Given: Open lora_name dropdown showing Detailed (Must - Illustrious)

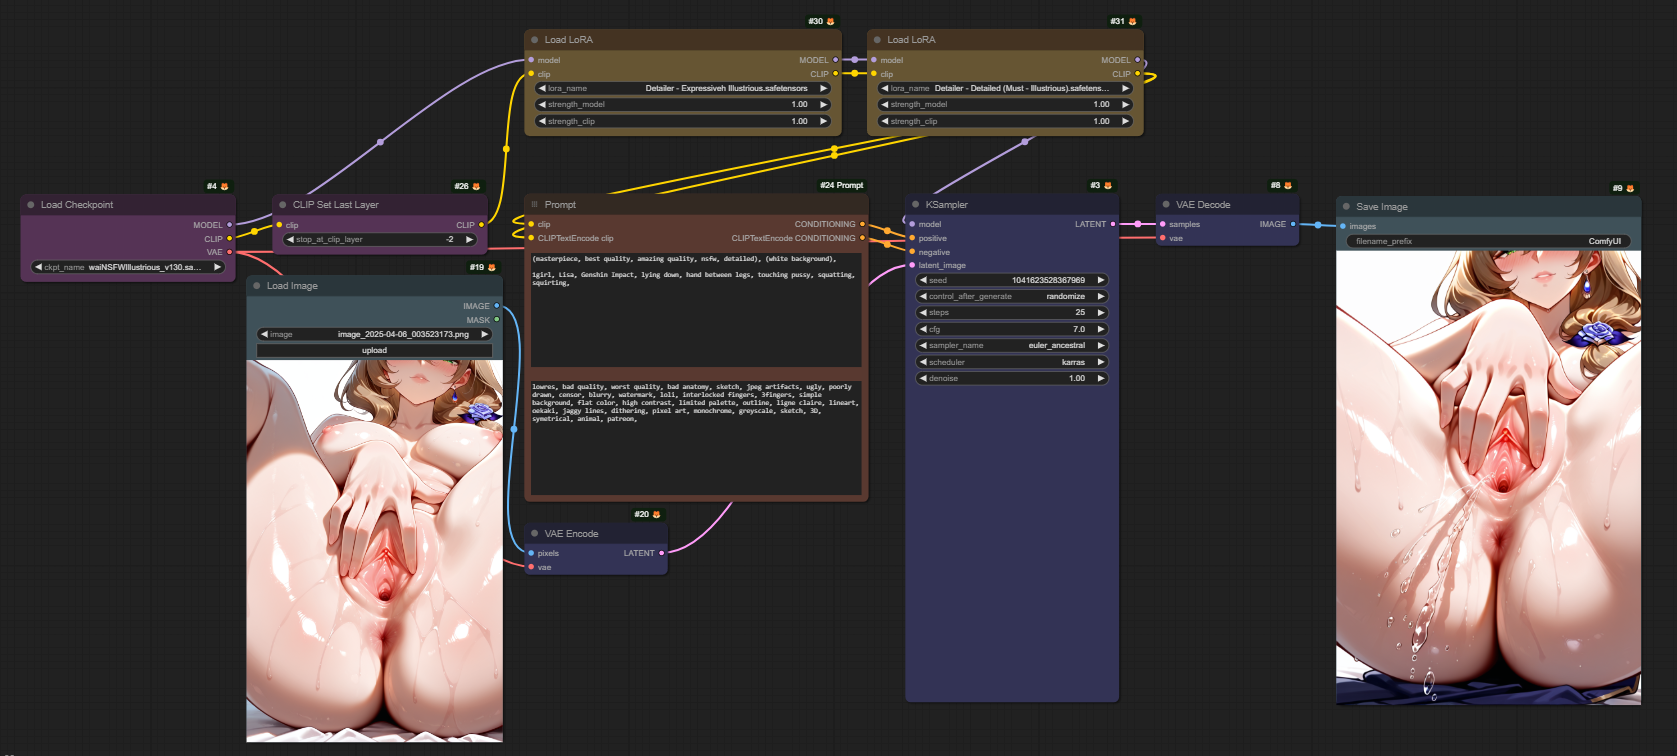Looking at the screenshot, I should click(1005, 88).
